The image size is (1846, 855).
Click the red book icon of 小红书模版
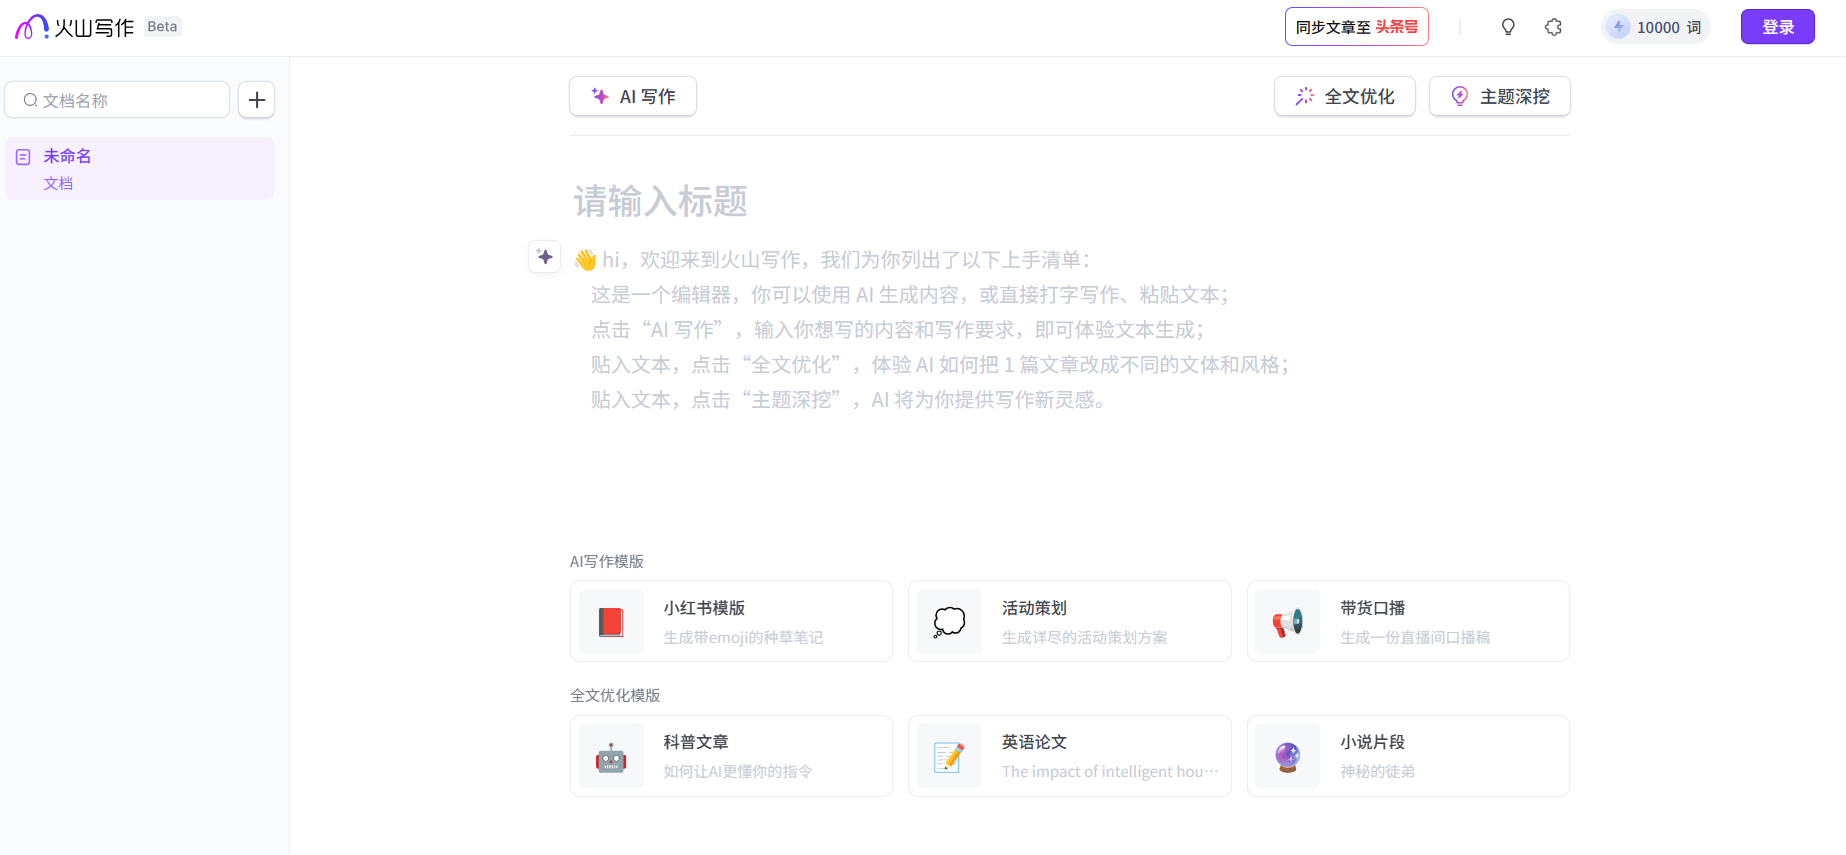pos(611,622)
